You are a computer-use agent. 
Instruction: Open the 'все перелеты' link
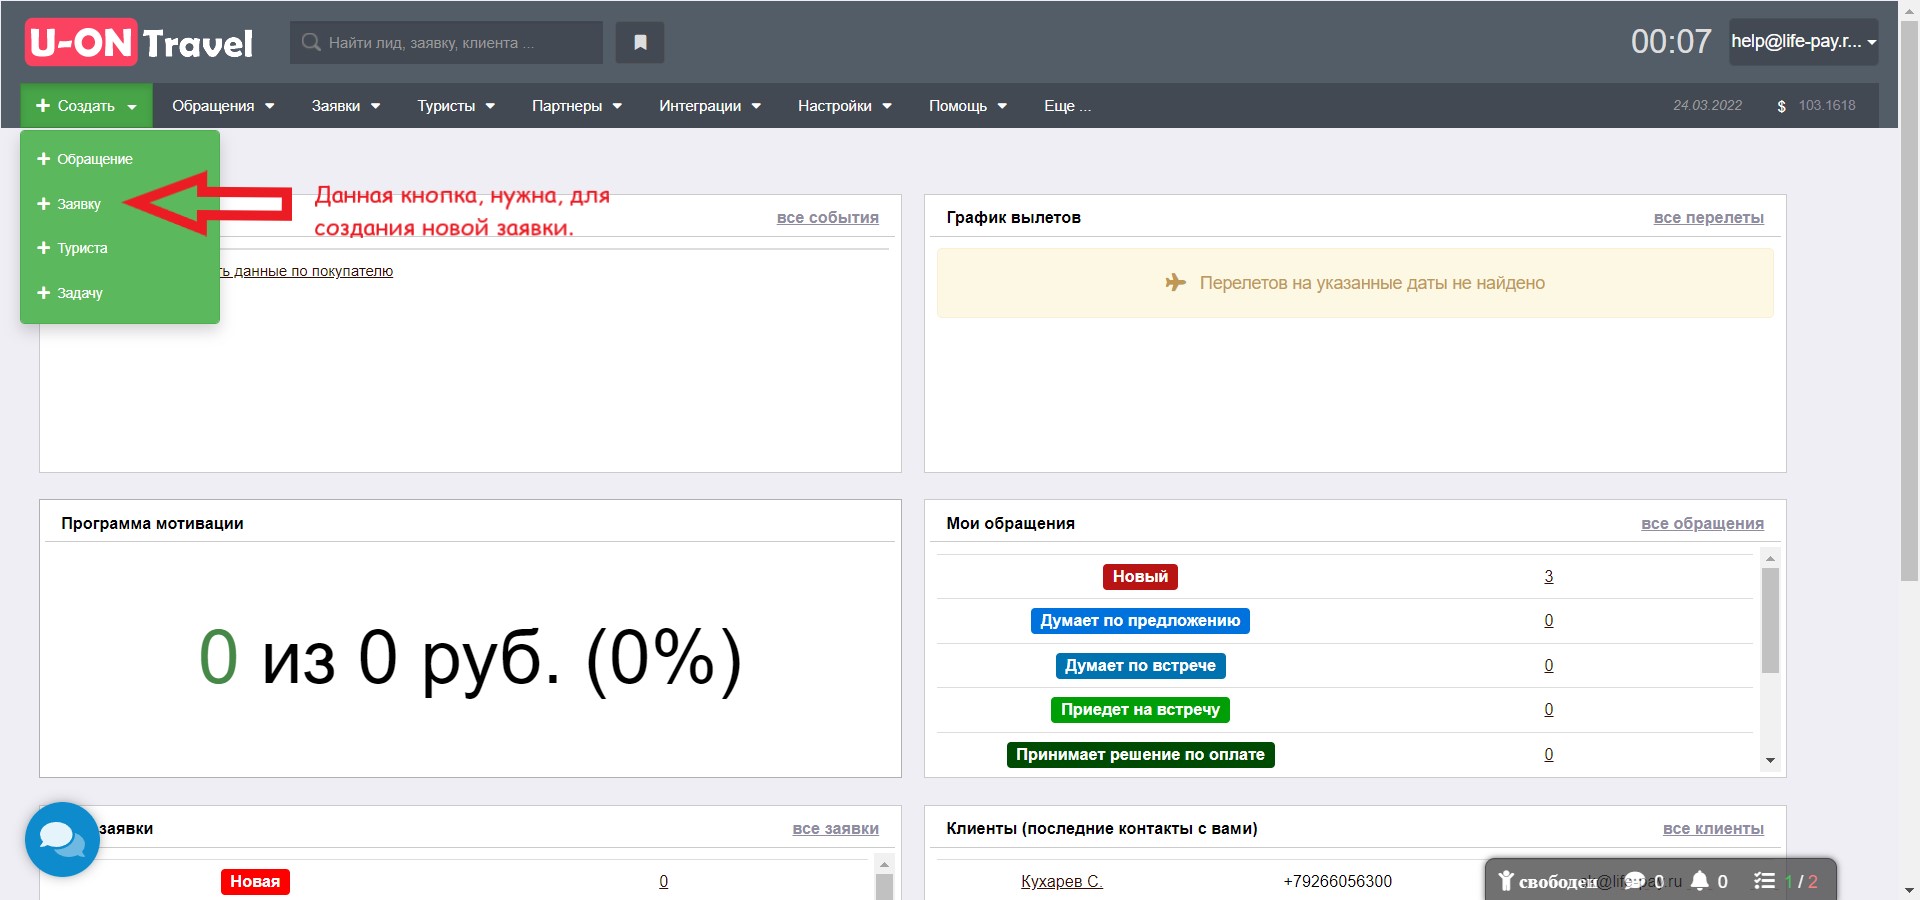click(x=1708, y=217)
